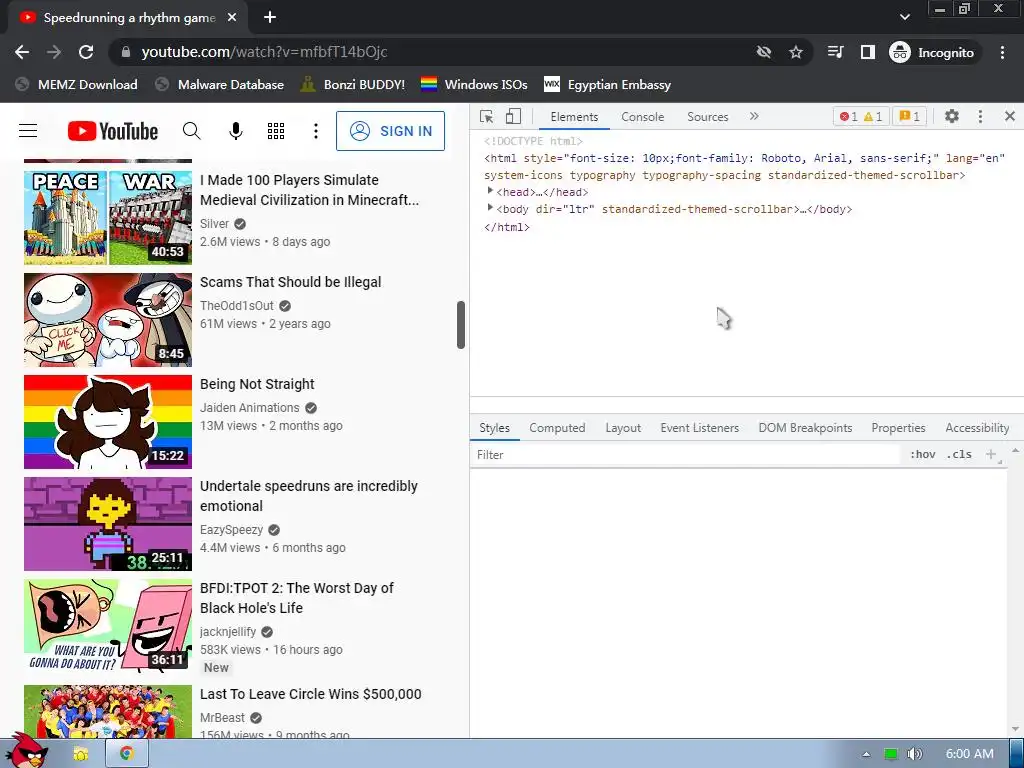Open the jacknjellify channel name
This screenshot has width=1024, height=768.
click(228, 632)
